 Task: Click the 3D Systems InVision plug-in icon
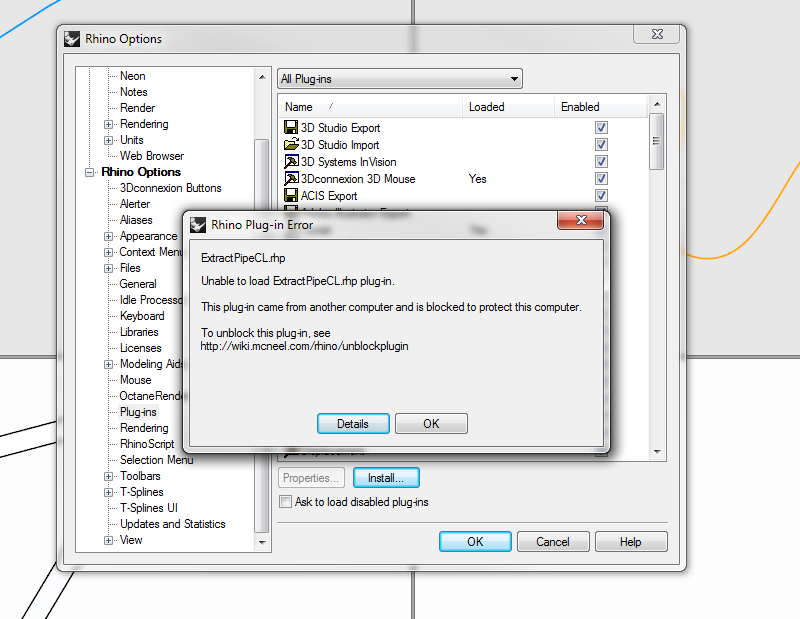(x=291, y=161)
